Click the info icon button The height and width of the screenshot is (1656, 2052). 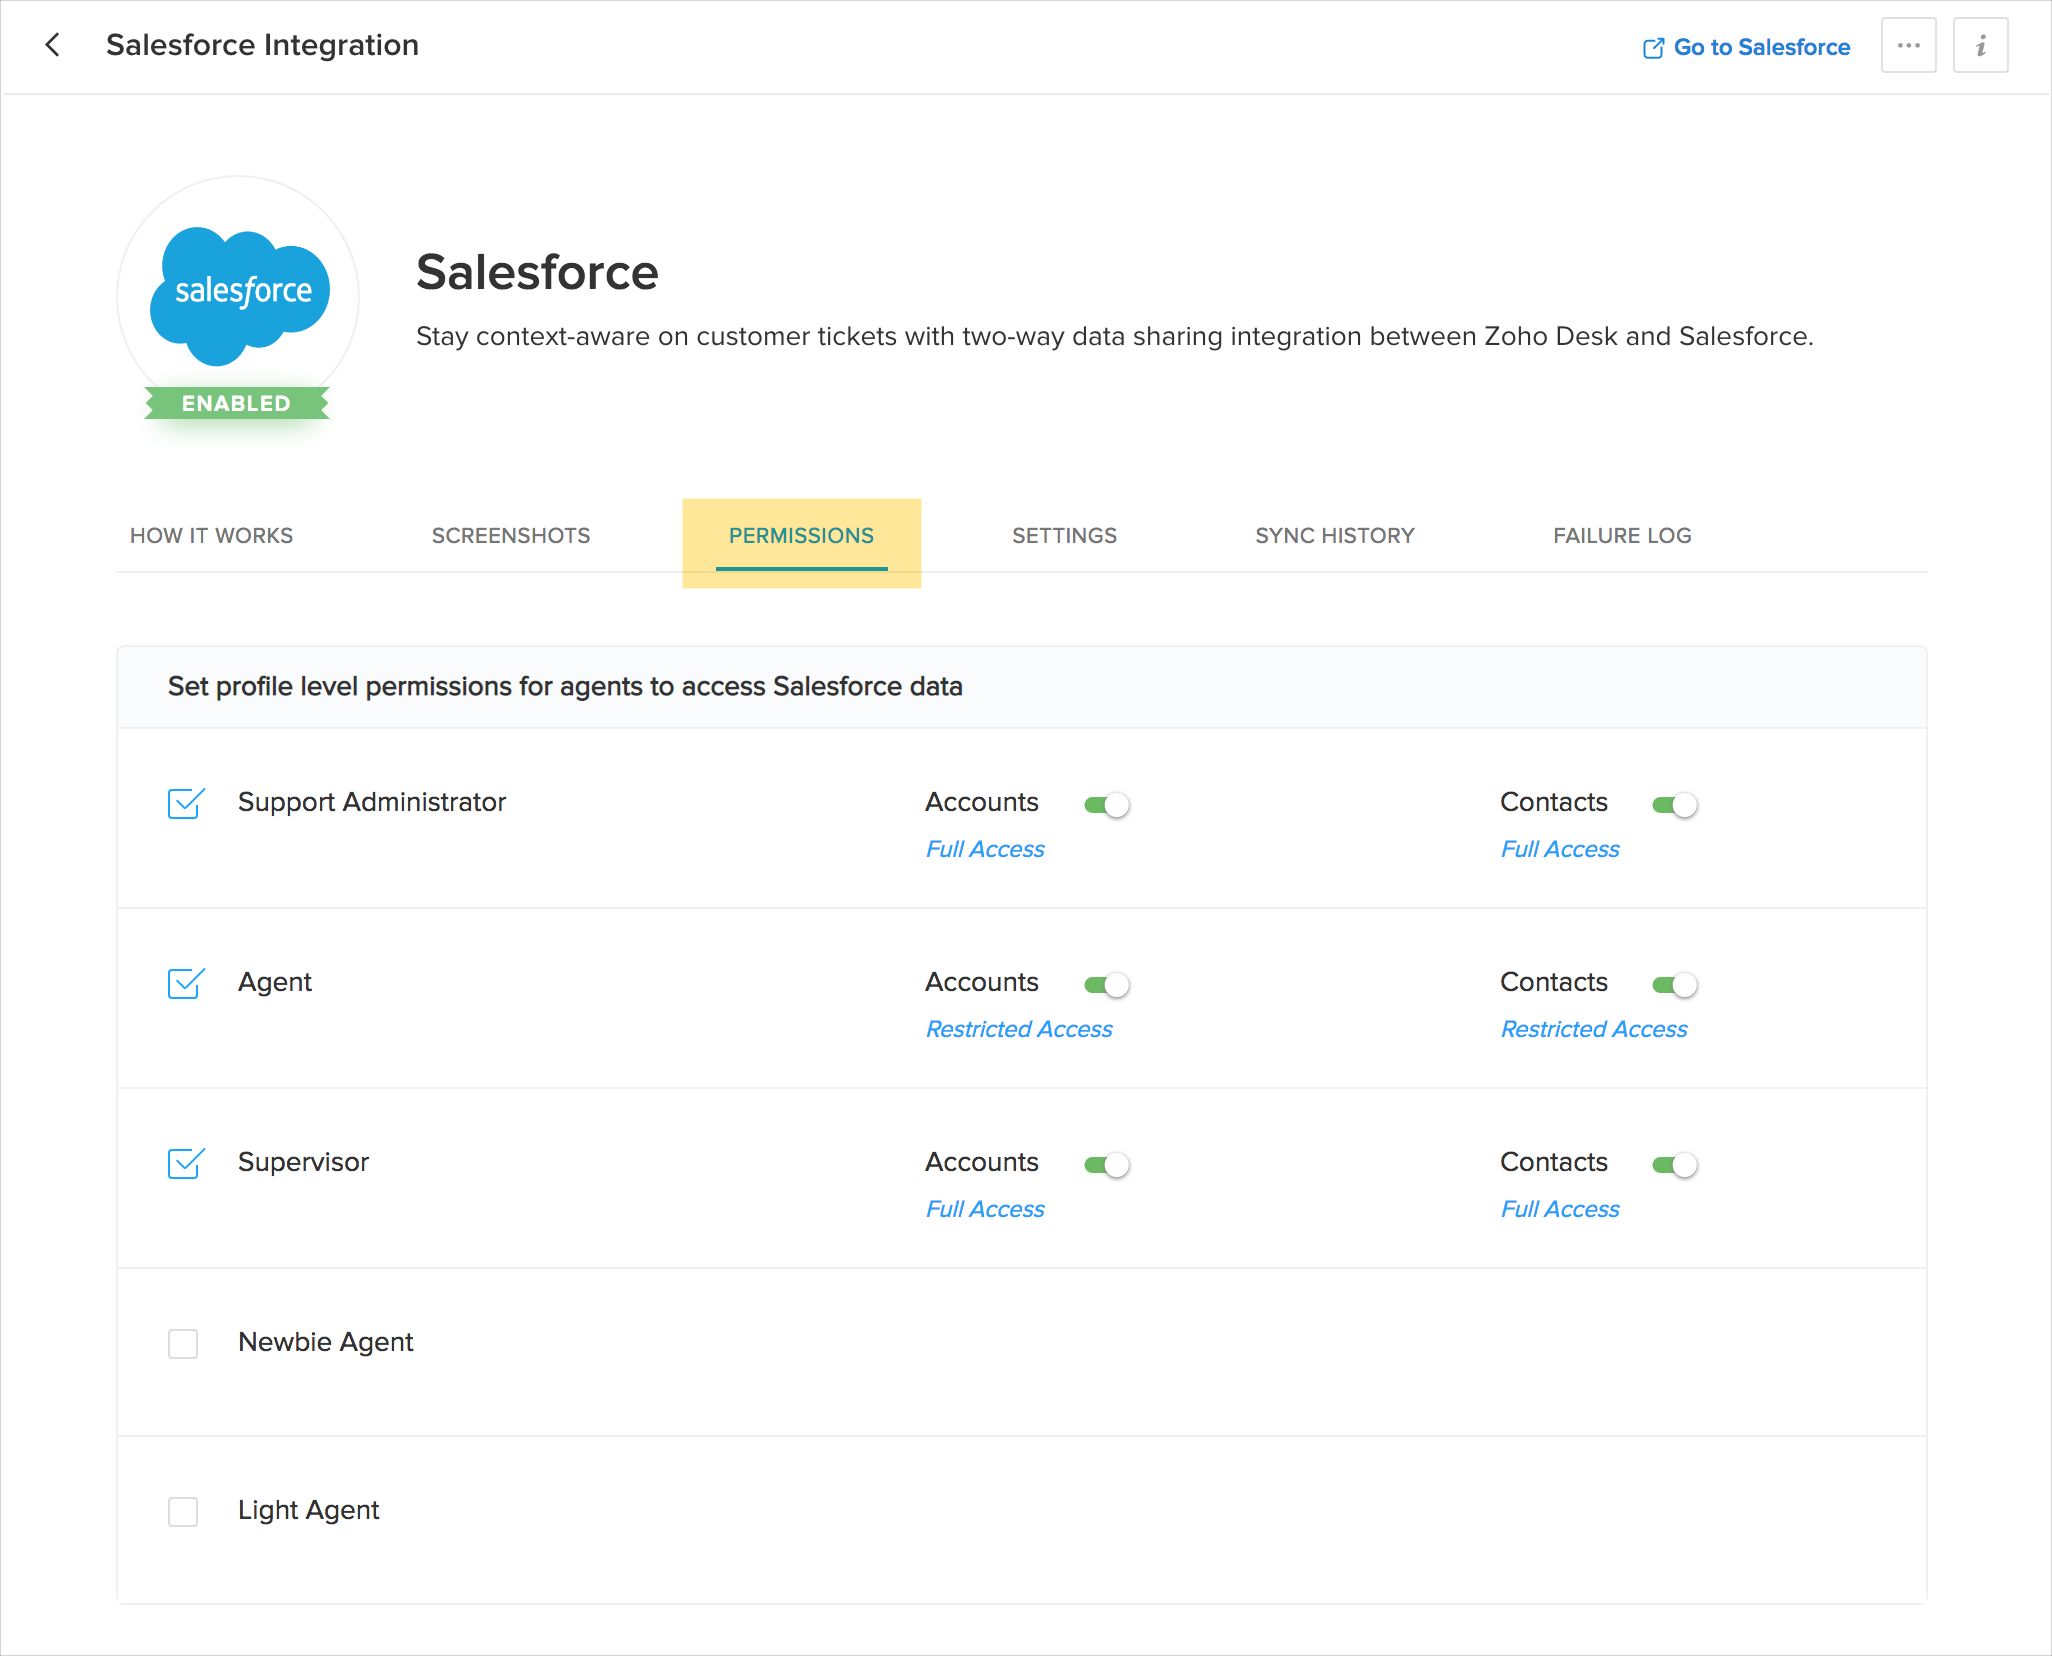(1980, 46)
